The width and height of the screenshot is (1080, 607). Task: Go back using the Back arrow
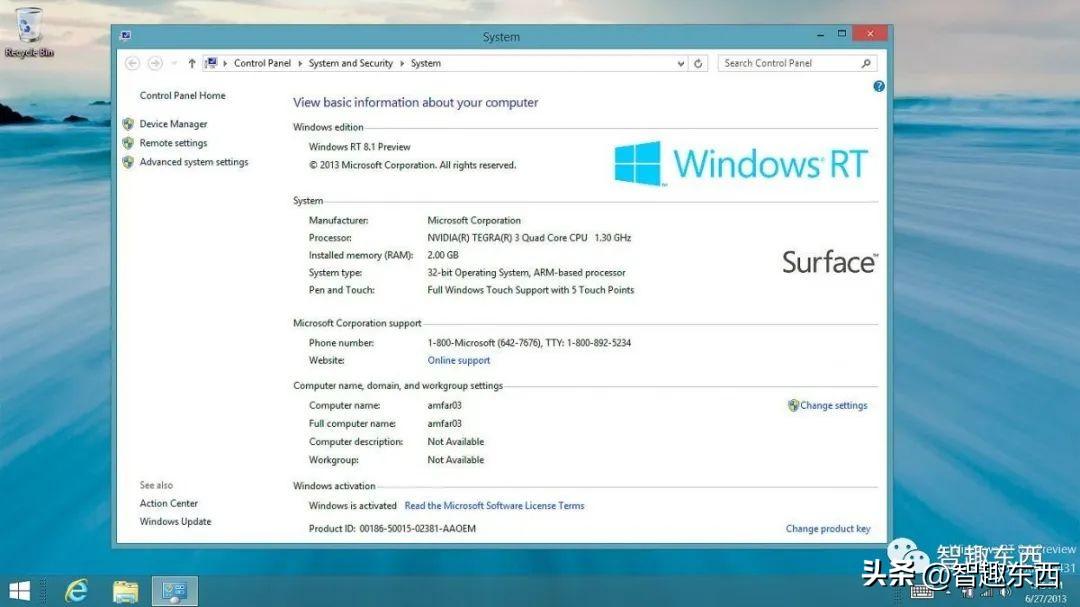[132, 63]
